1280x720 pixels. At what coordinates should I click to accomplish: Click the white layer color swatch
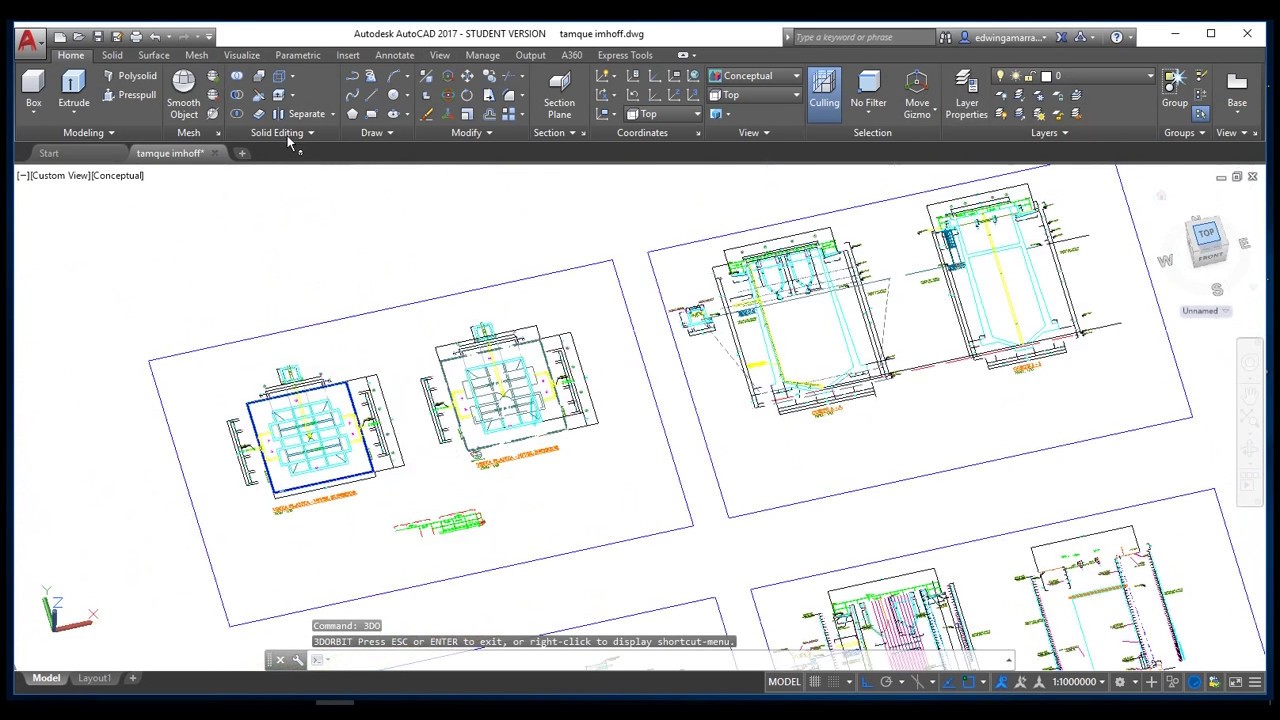coord(1046,76)
